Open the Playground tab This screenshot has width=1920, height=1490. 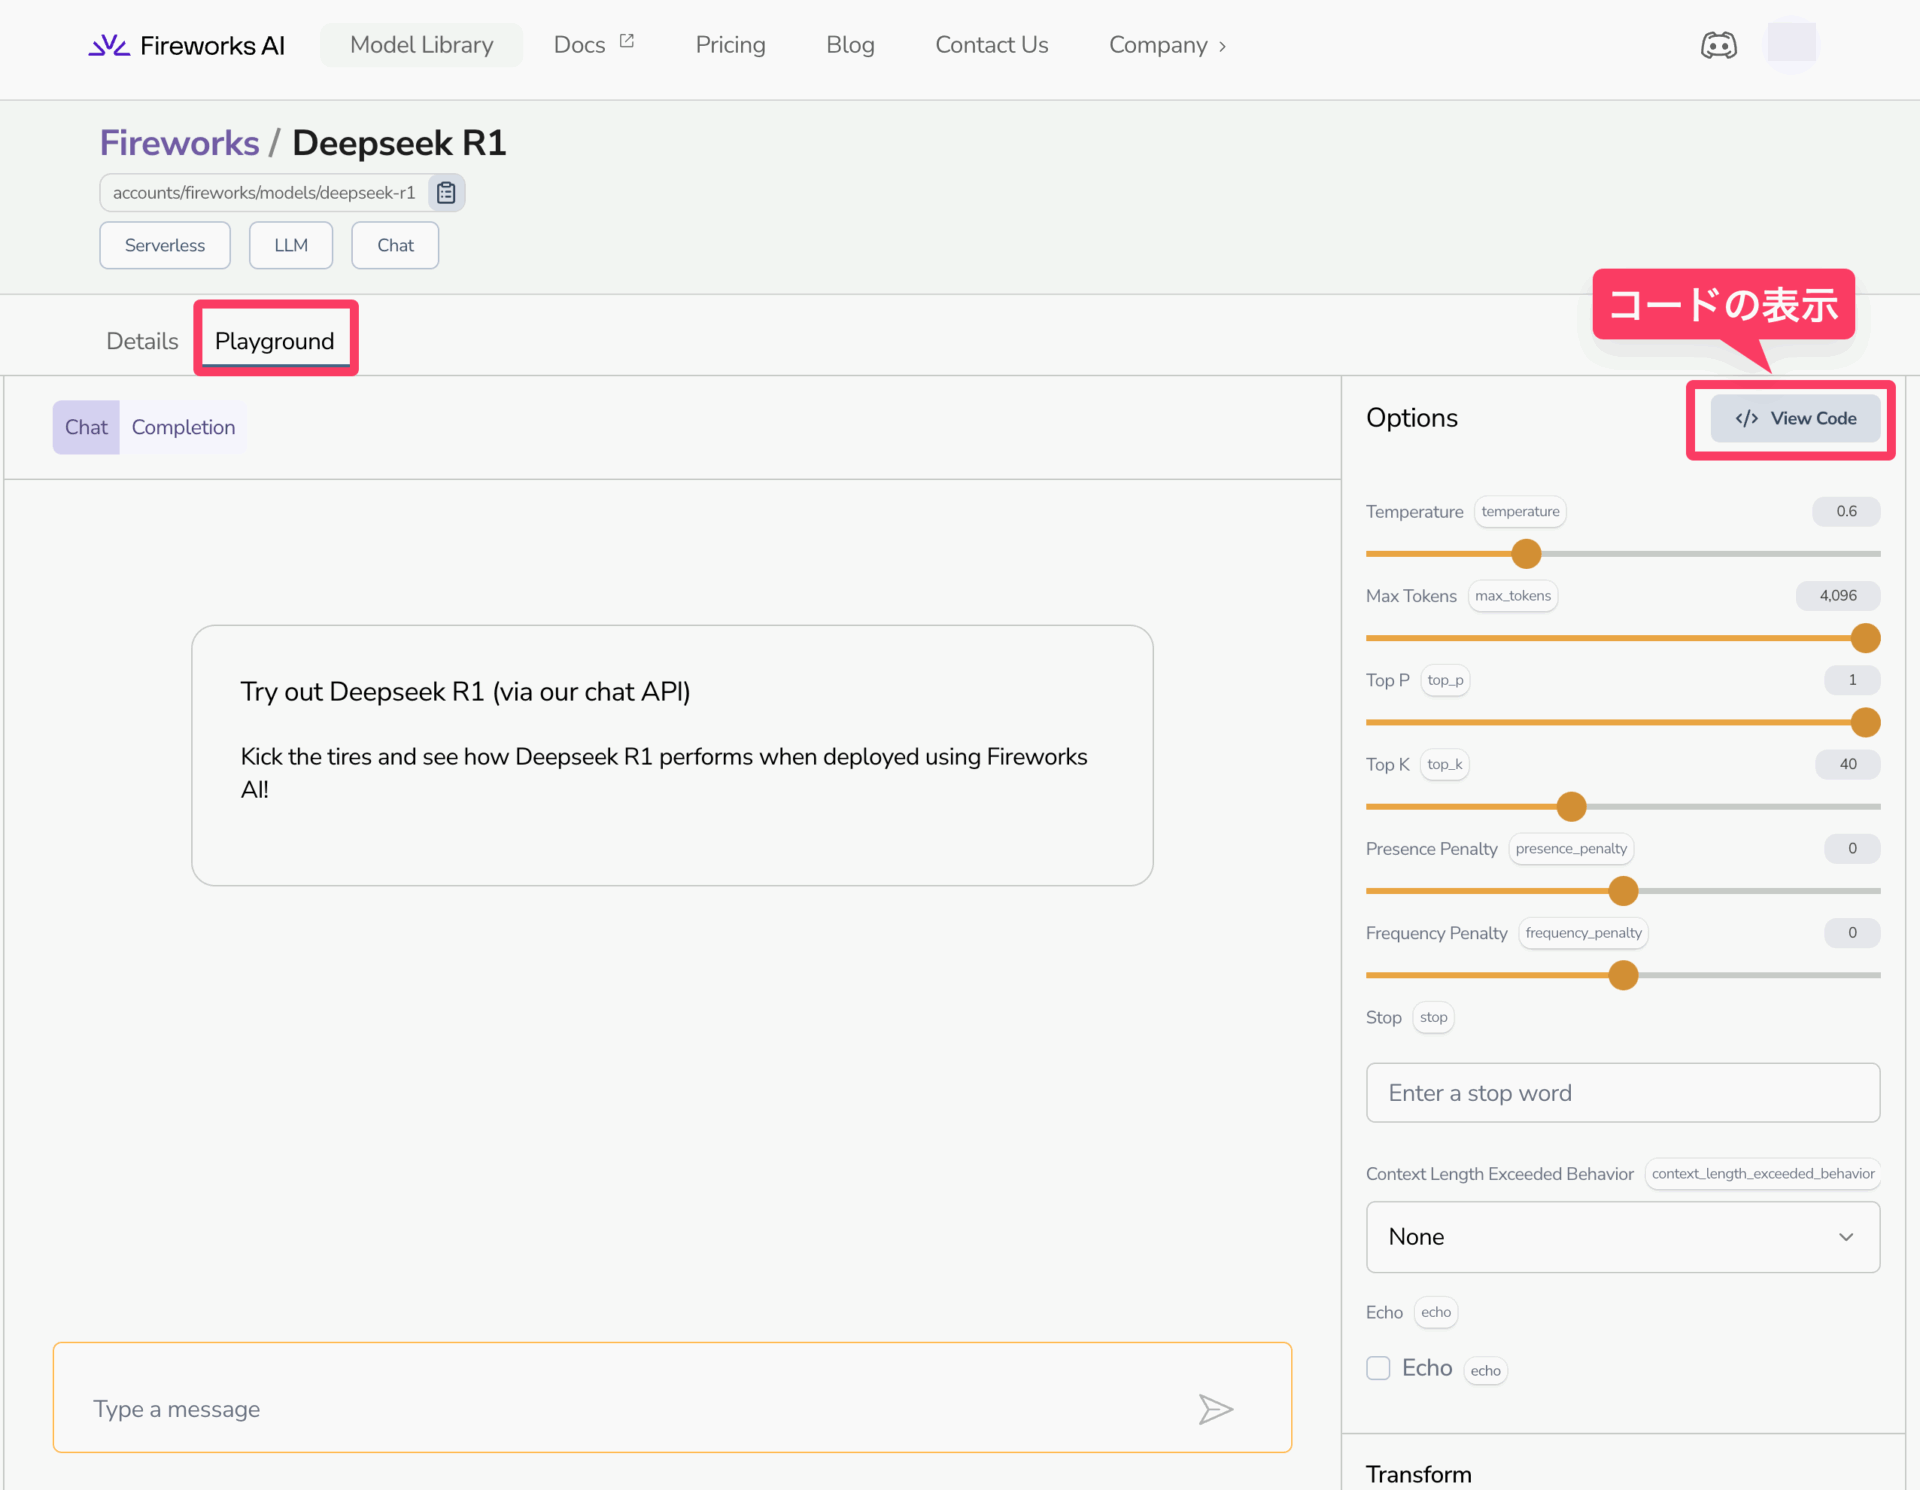[x=274, y=342]
